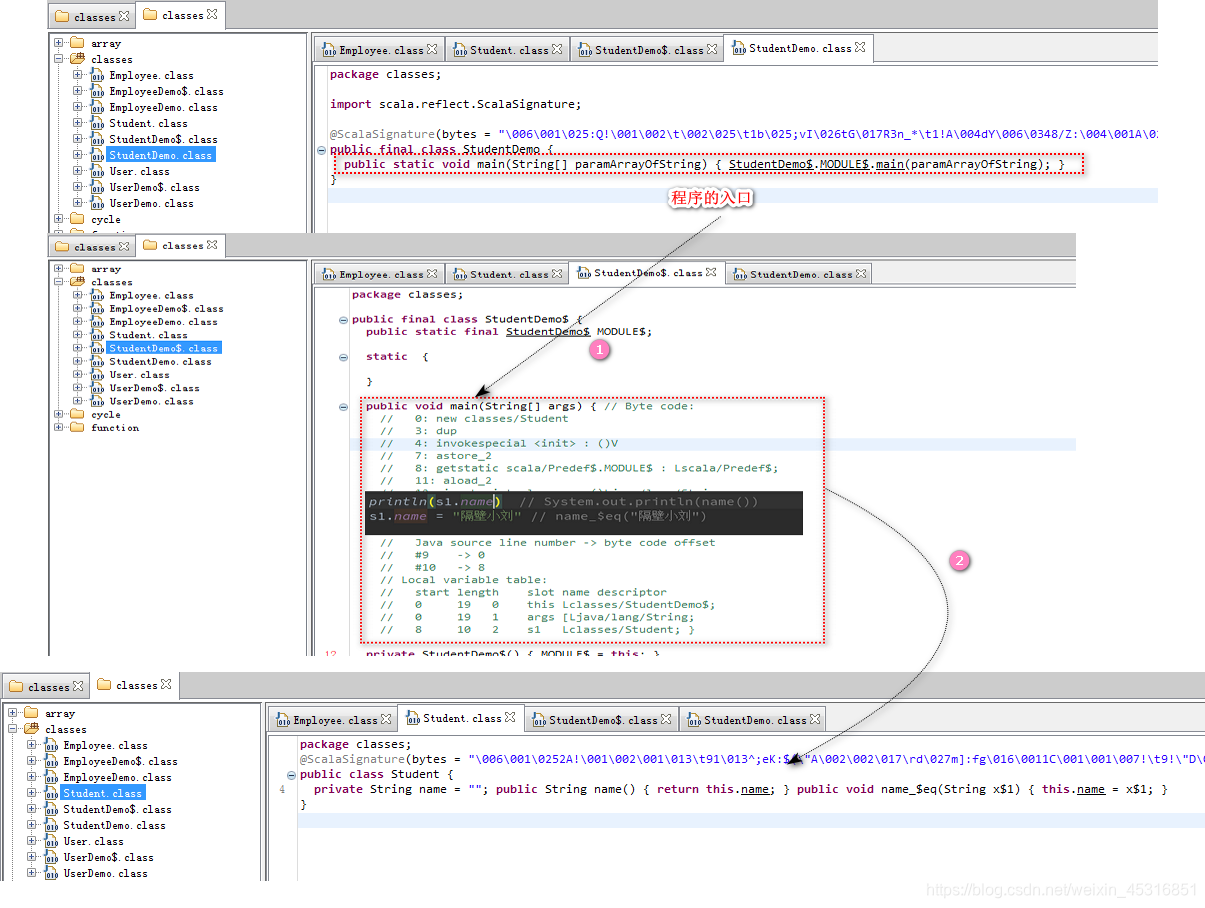1205x908 pixels.
Task: Close the Employee.class tab in top window
Action: click(x=432, y=49)
